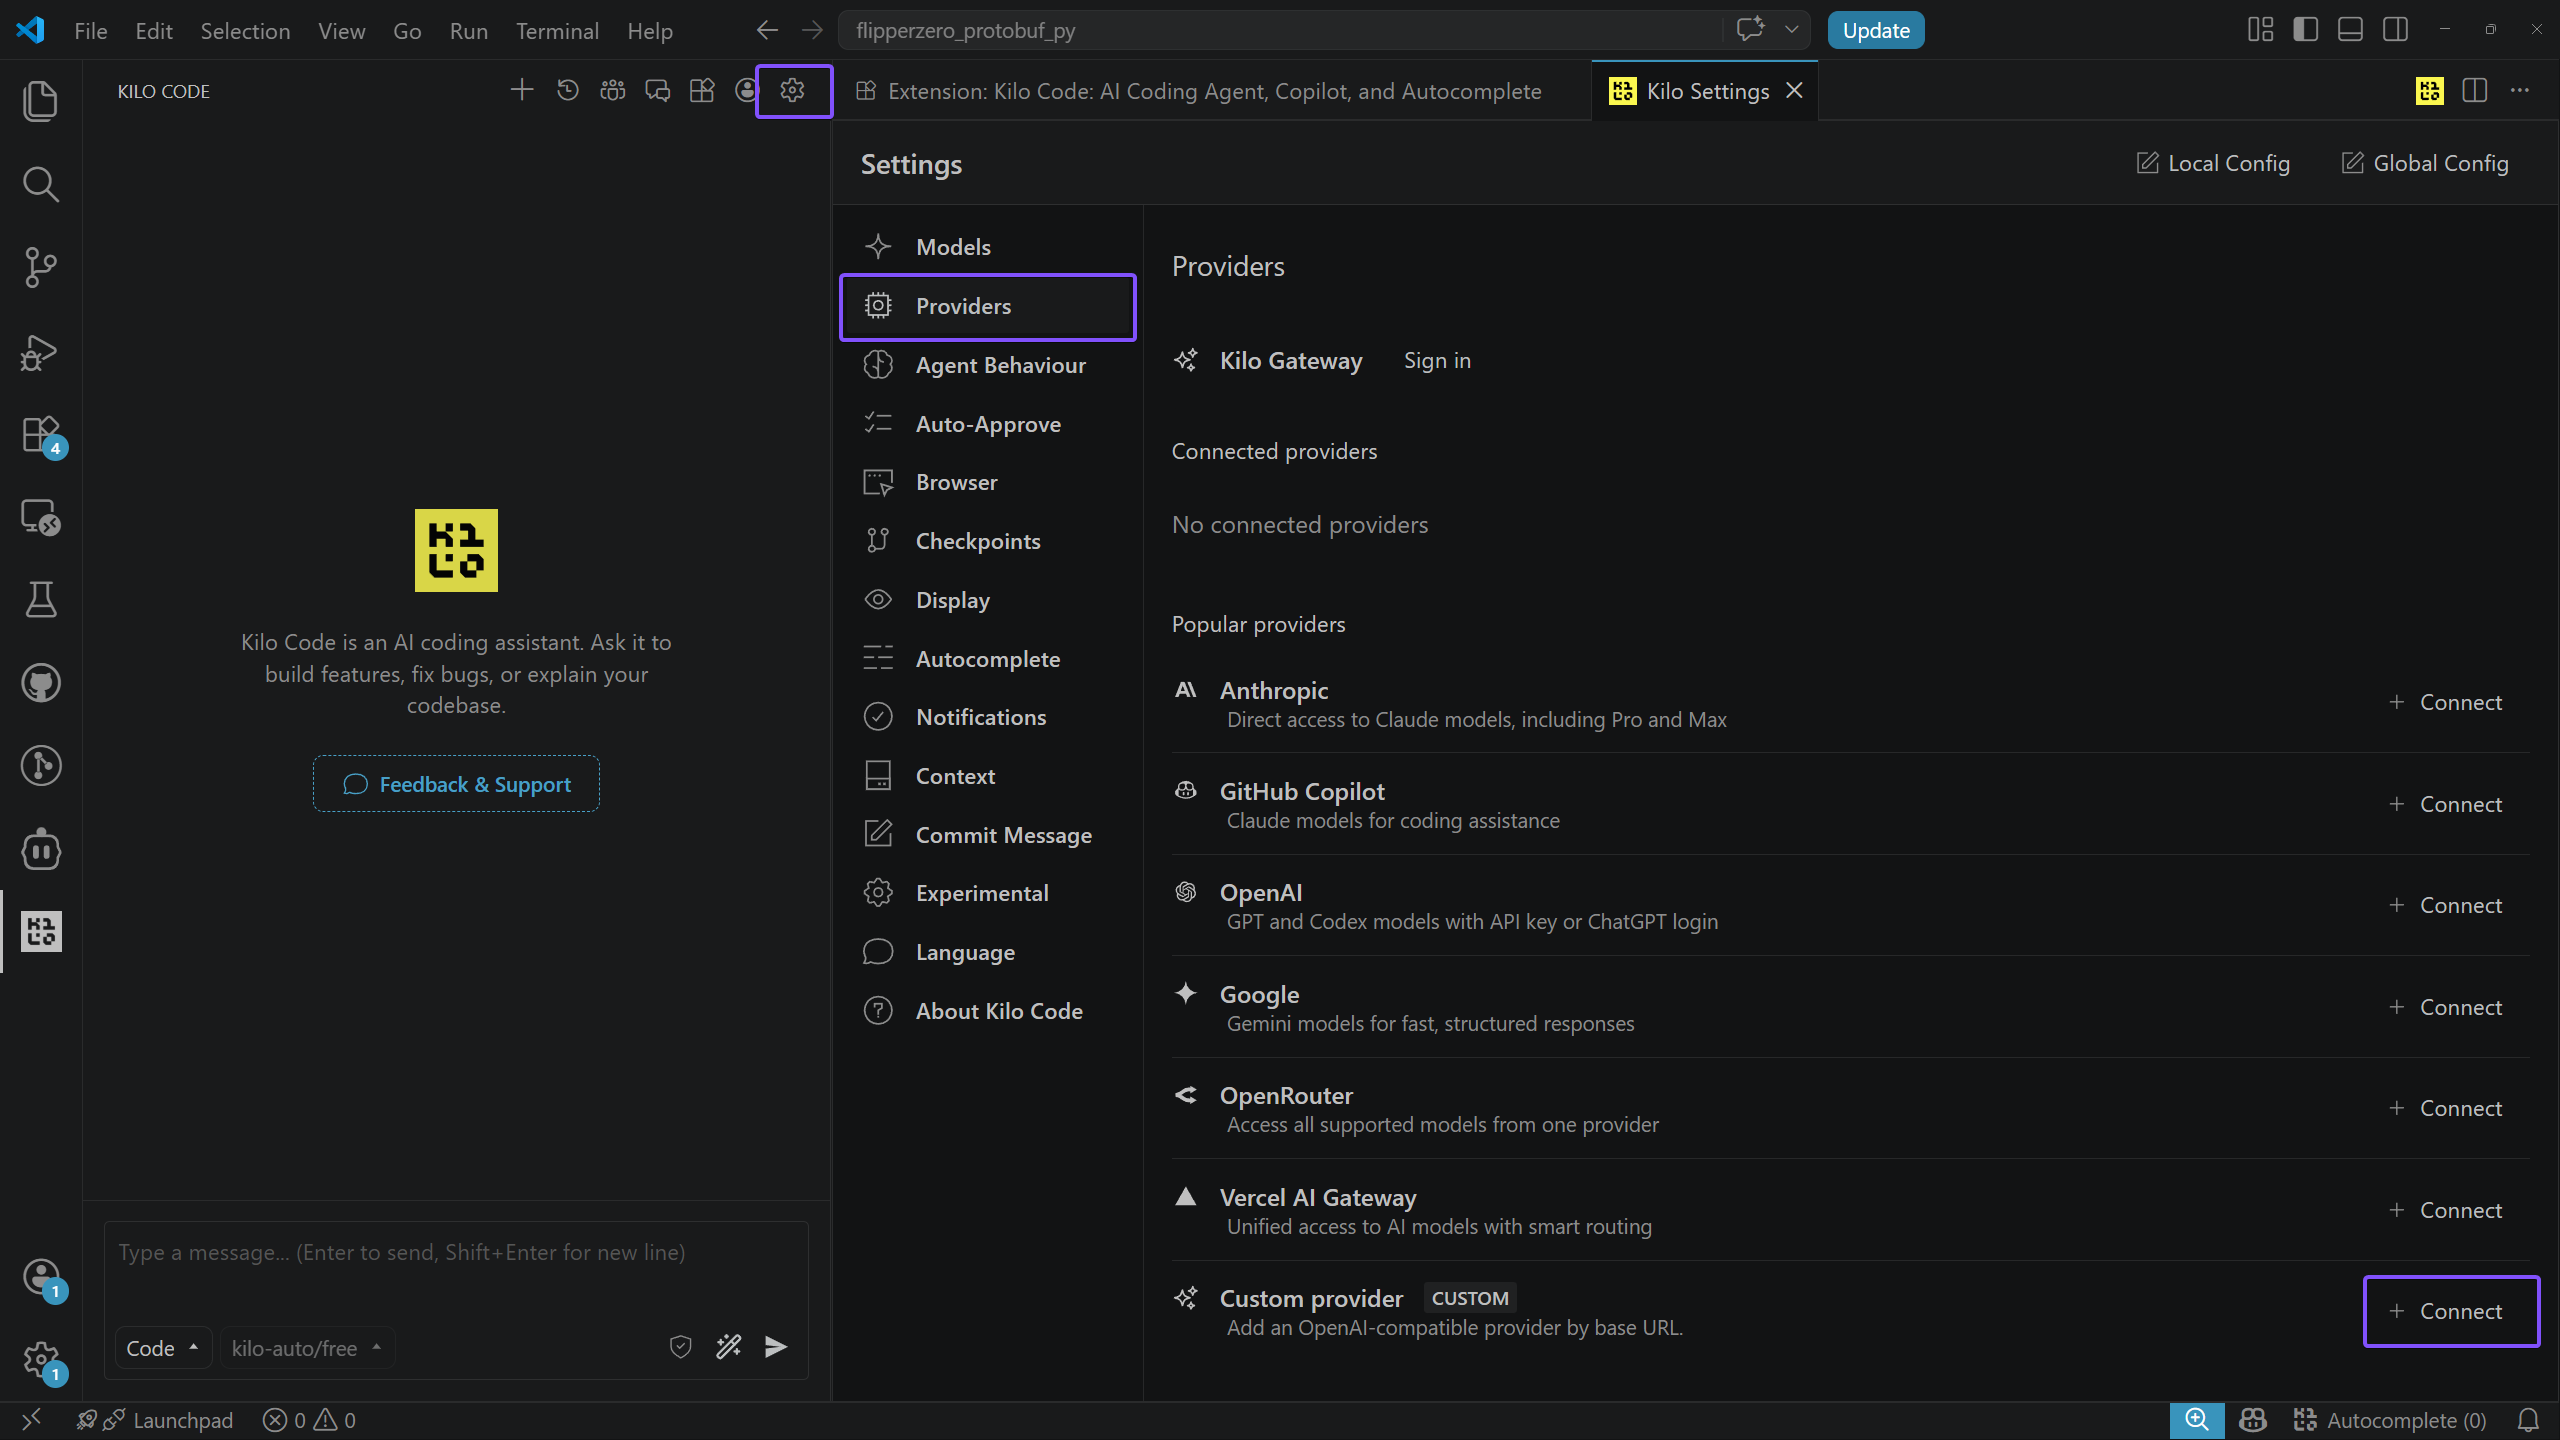Click Autocomplete (0) status bar item
Image resolution: width=2560 pixels, height=1440 pixels.
tap(2390, 1420)
